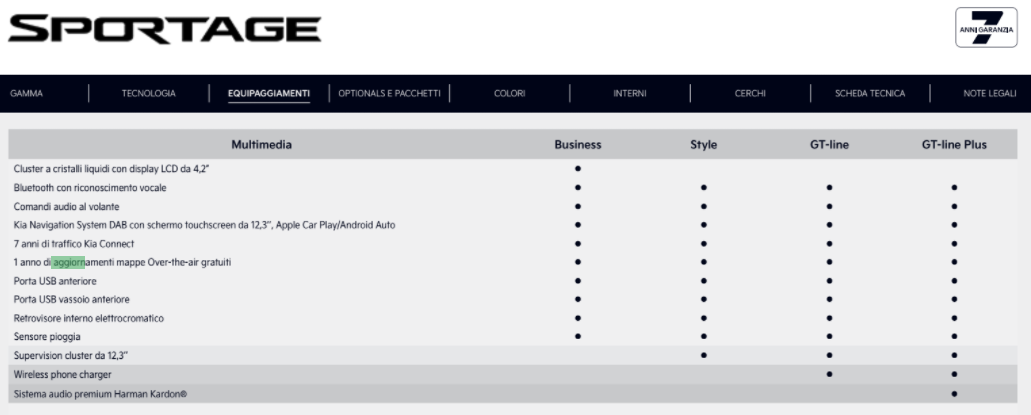
Task: Open the Interni tab
Action: tap(630, 93)
